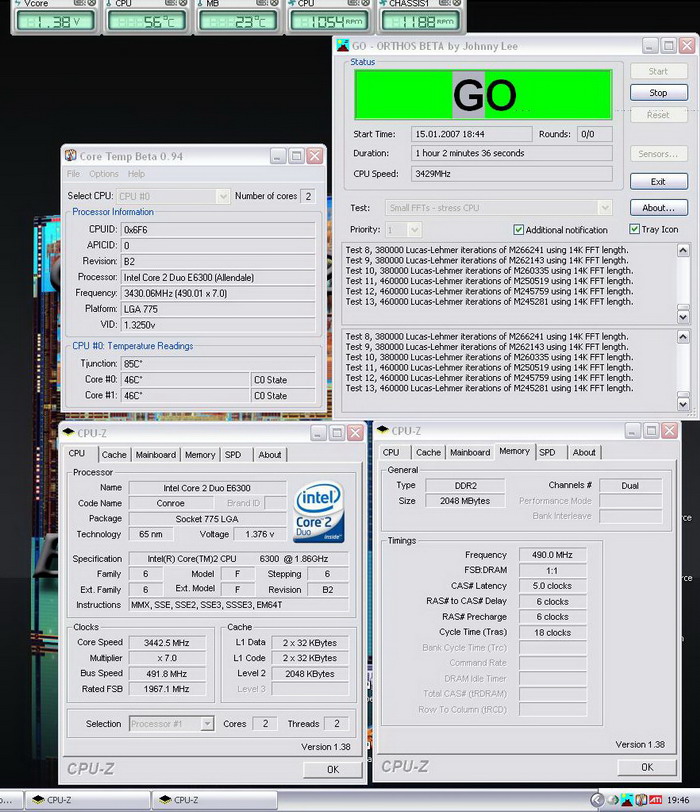700x812 pixels.
Task: Click OK in the right CPU-Z window
Action: click(647, 767)
